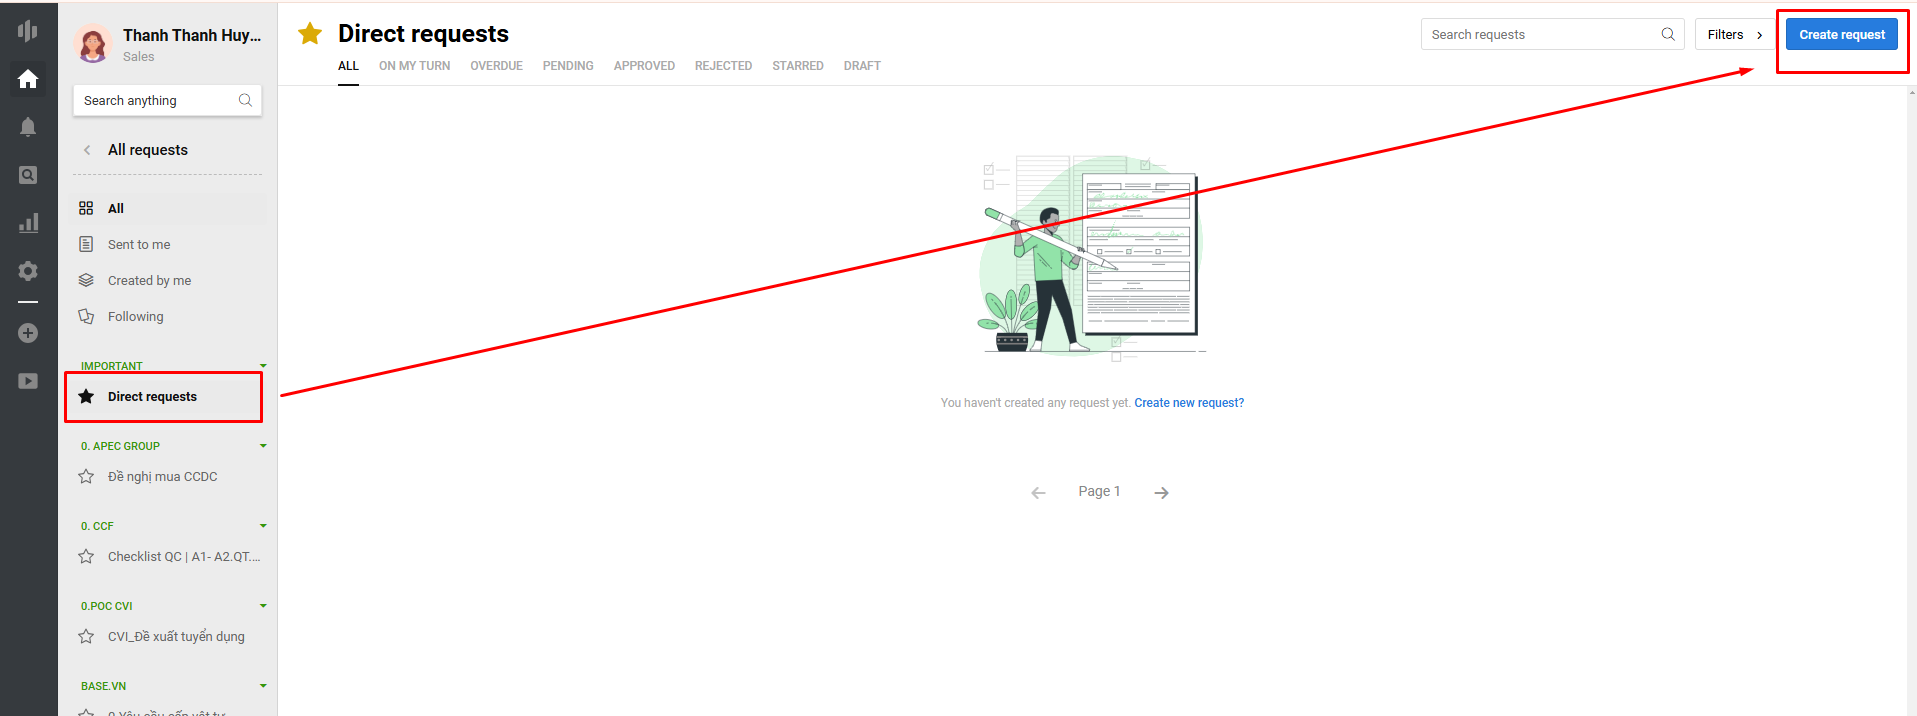1917x716 pixels.
Task: Open the search page icon in rail
Action: click(x=28, y=175)
